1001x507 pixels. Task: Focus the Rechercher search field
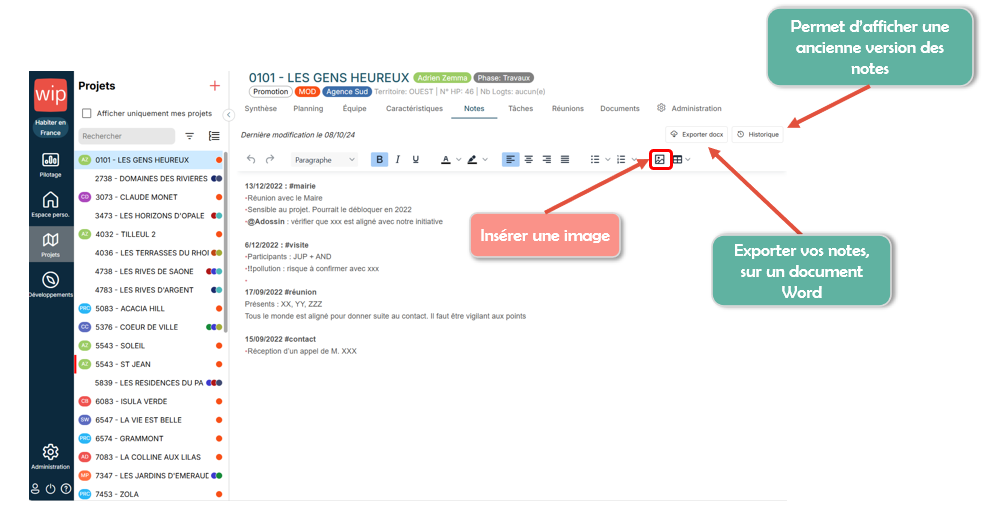tap(126, 136)
